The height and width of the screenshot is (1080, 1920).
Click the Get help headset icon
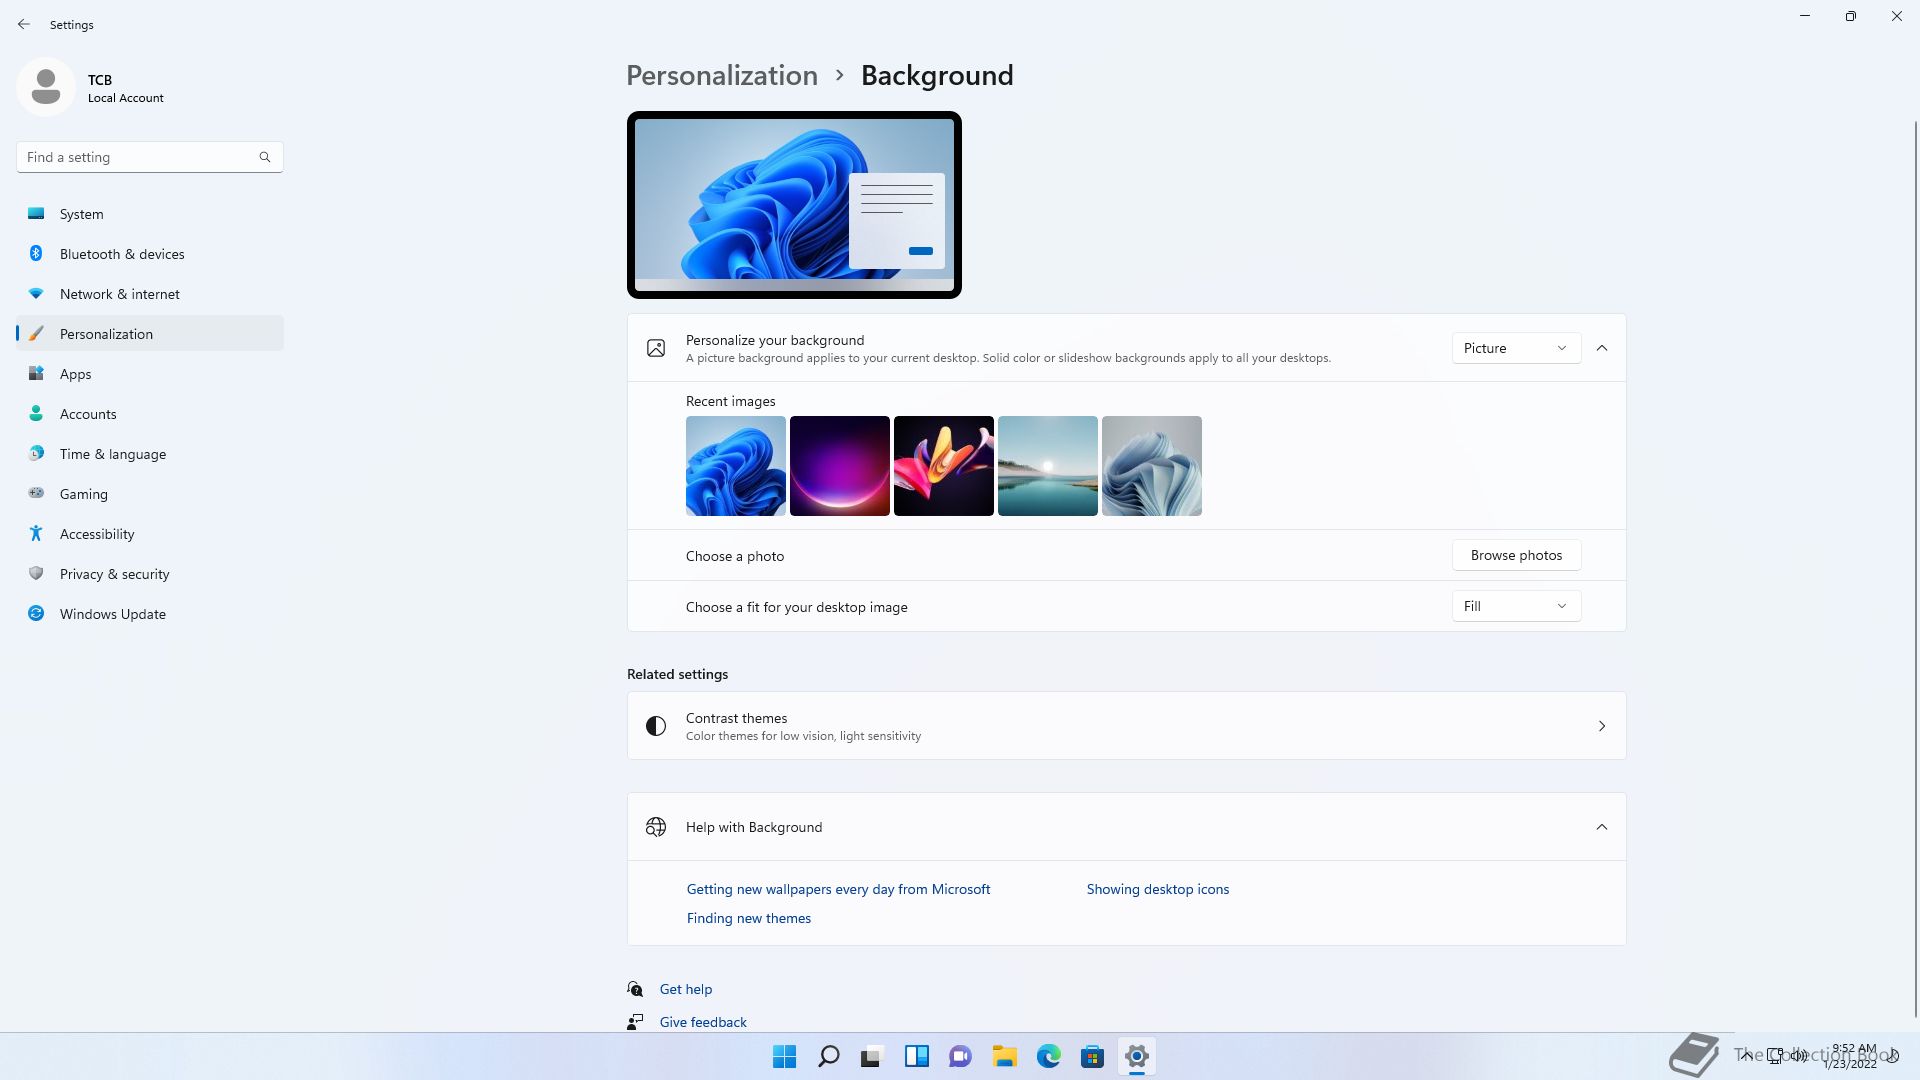tap(635, 989)
